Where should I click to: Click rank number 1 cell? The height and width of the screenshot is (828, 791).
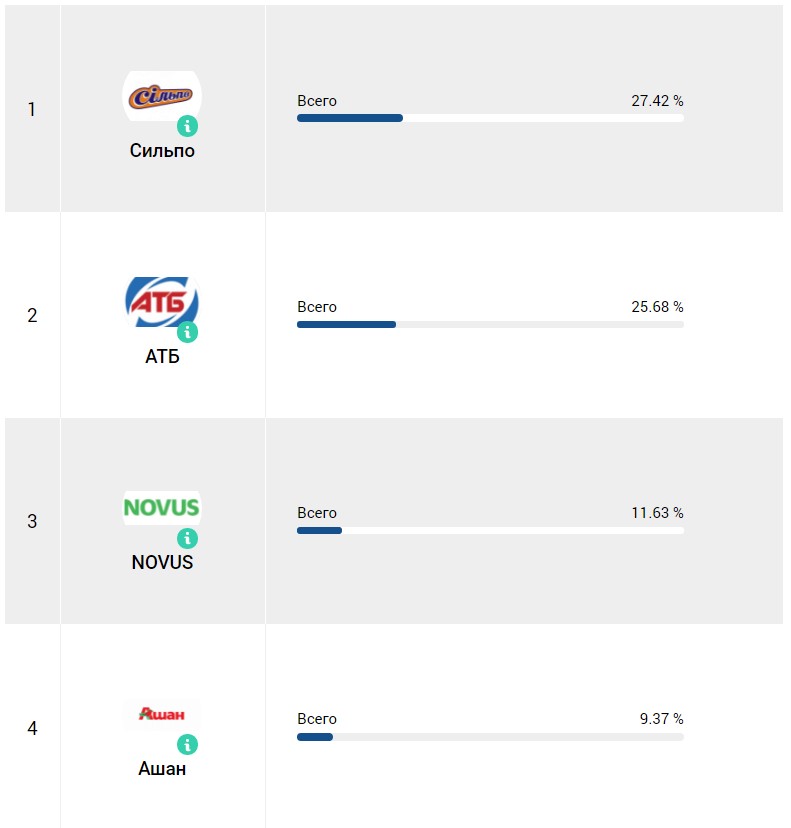32,109
